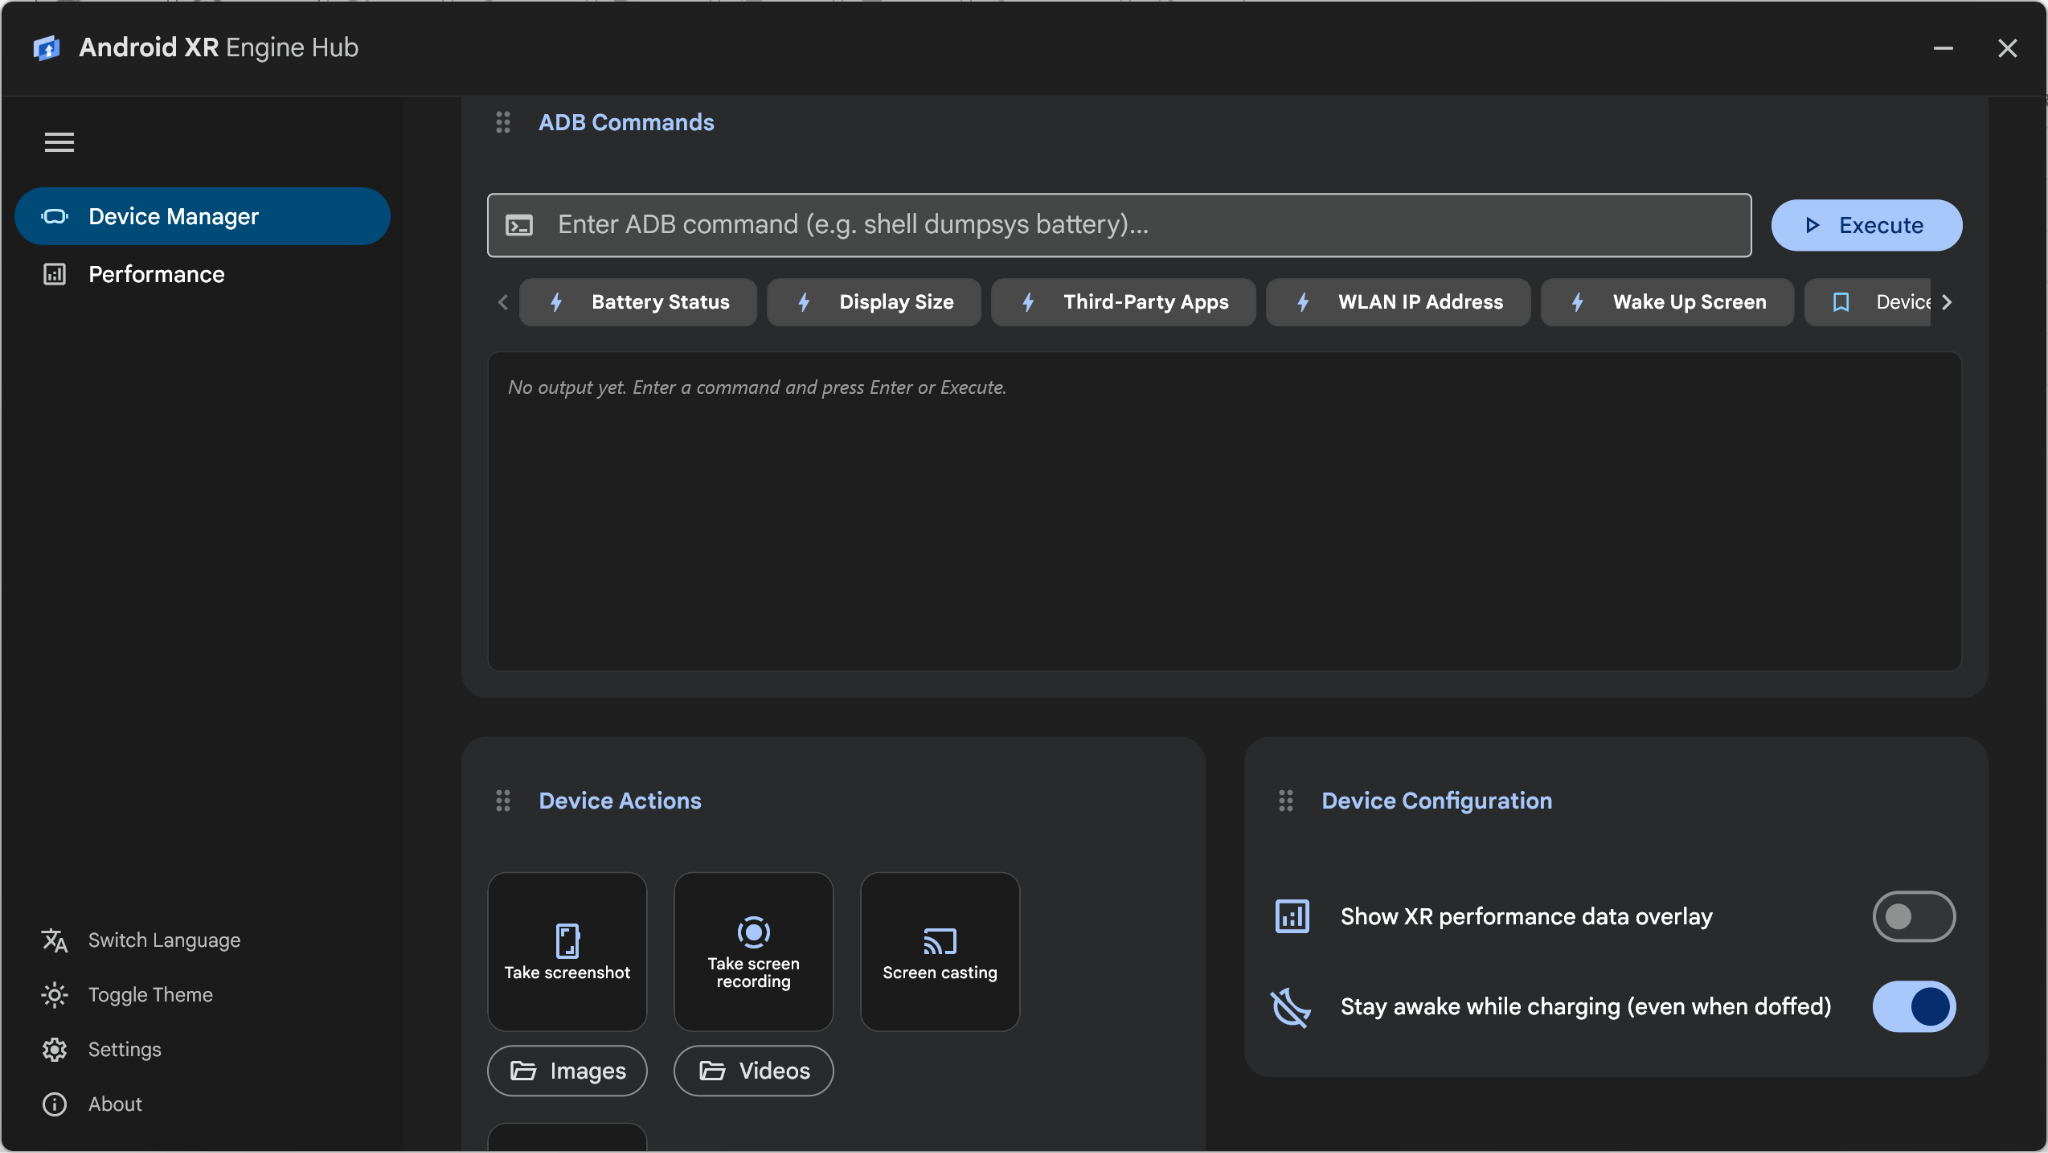
Task: Click the Device Actions section title
Action: point(620,801)
